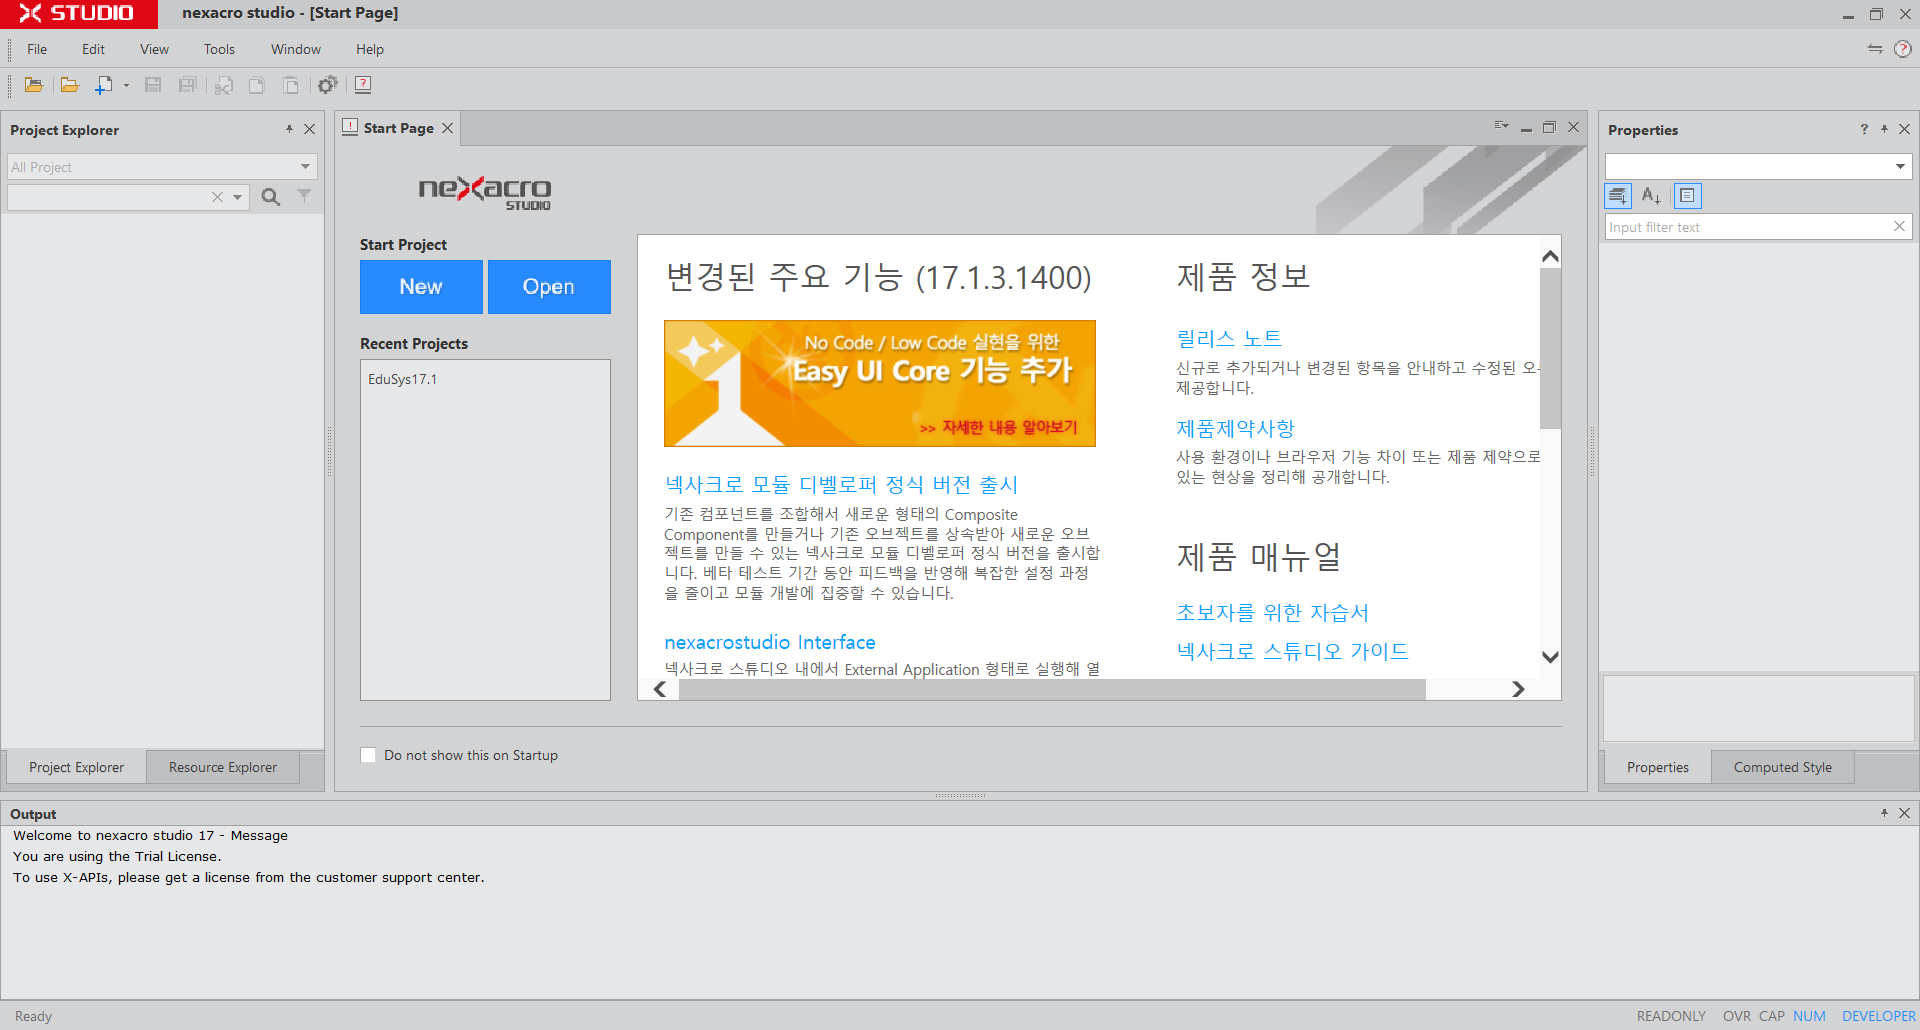Click the start page scroll right arrow
Image resolution: width=1920 pixels, height=1030 pixels.
pyautogui.click(x=1518, y=689)
